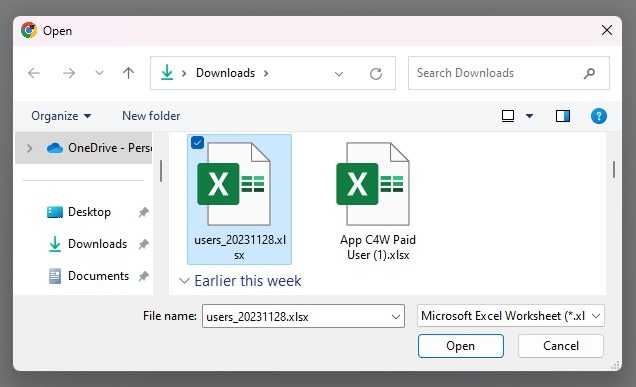Viewport: 636px width, 387px height.
Task: Open Desktop in the sidebar
Action: coord(89,212)
